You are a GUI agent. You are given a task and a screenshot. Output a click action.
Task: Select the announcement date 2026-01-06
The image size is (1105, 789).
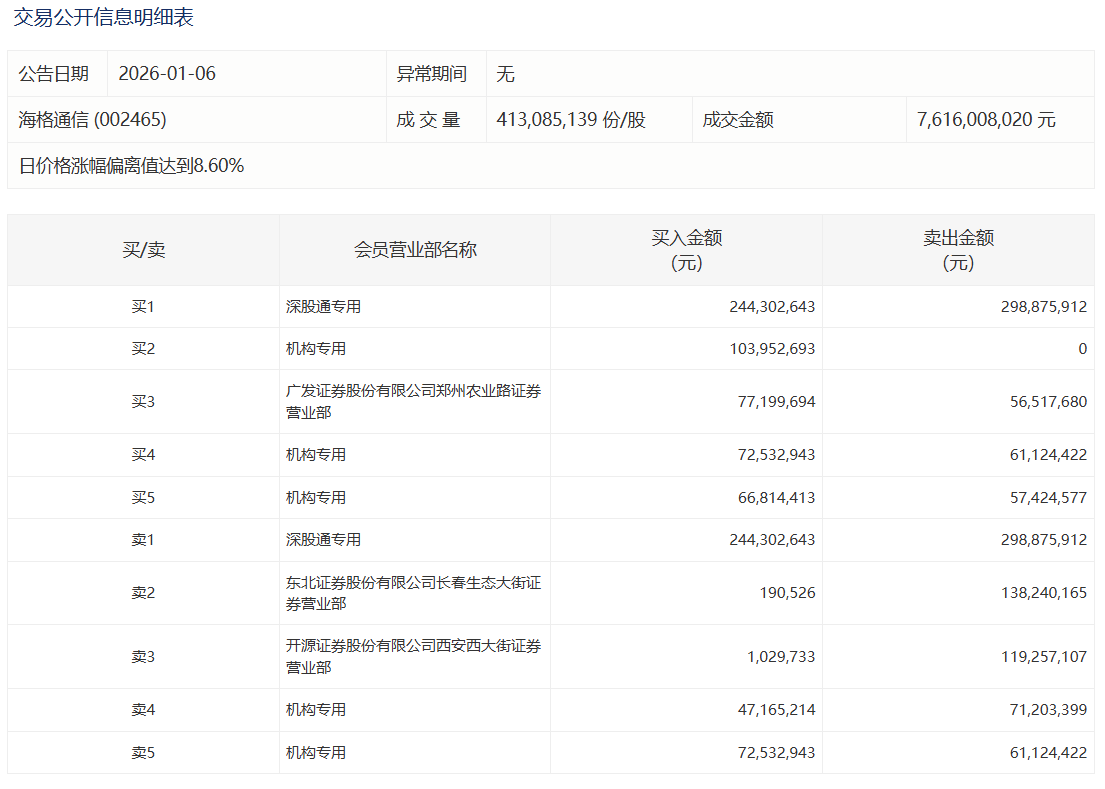167,74
